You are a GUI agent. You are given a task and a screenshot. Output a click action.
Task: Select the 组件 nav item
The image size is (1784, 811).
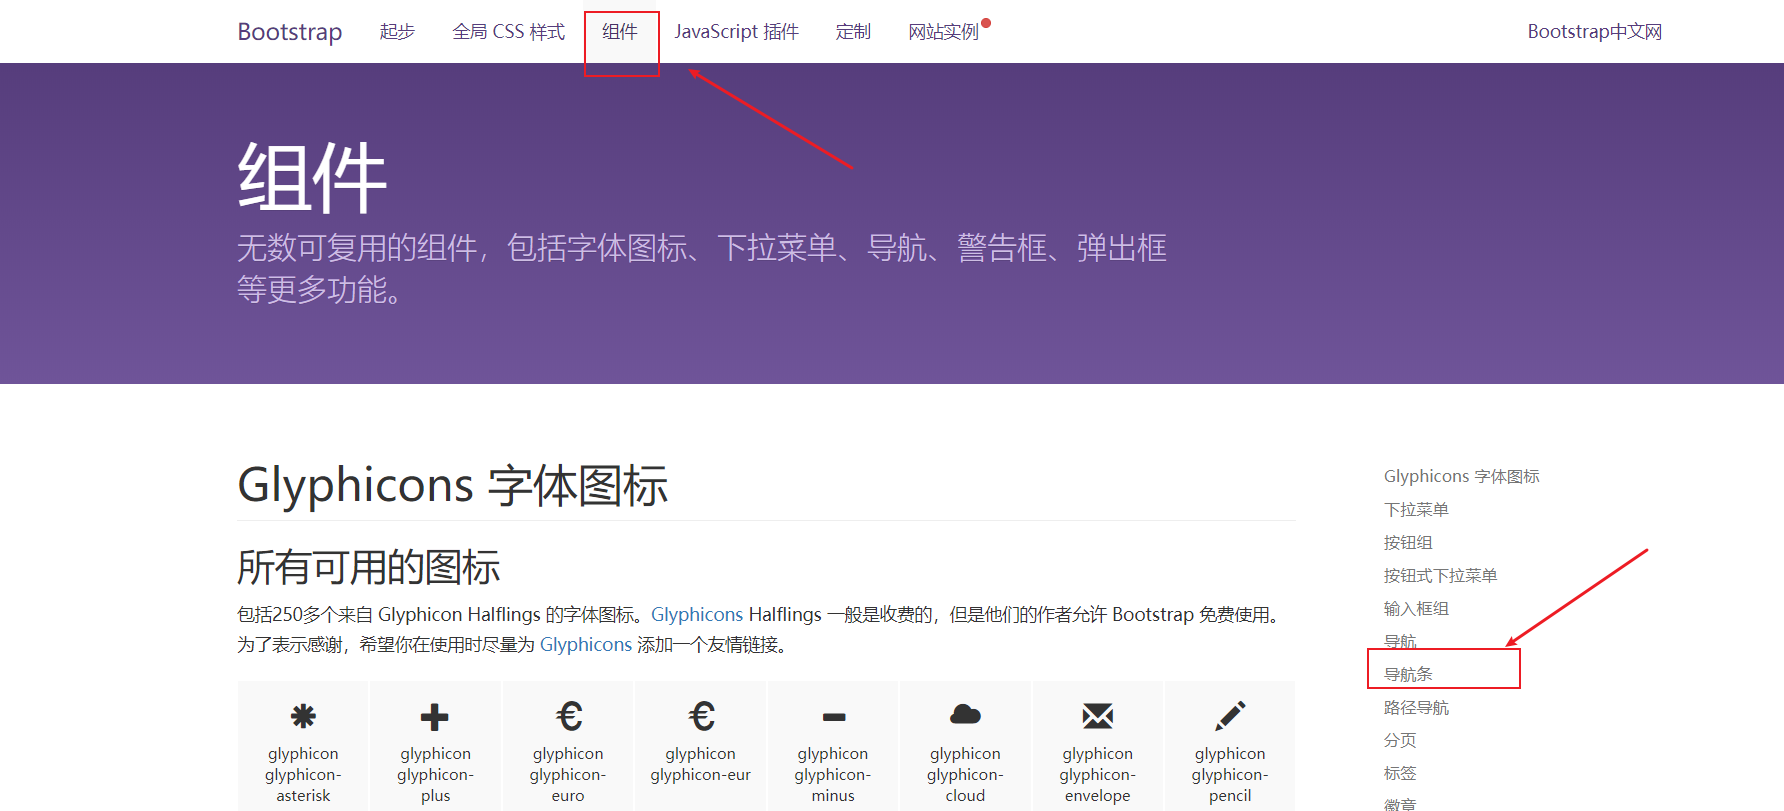(x=620, y=32)
